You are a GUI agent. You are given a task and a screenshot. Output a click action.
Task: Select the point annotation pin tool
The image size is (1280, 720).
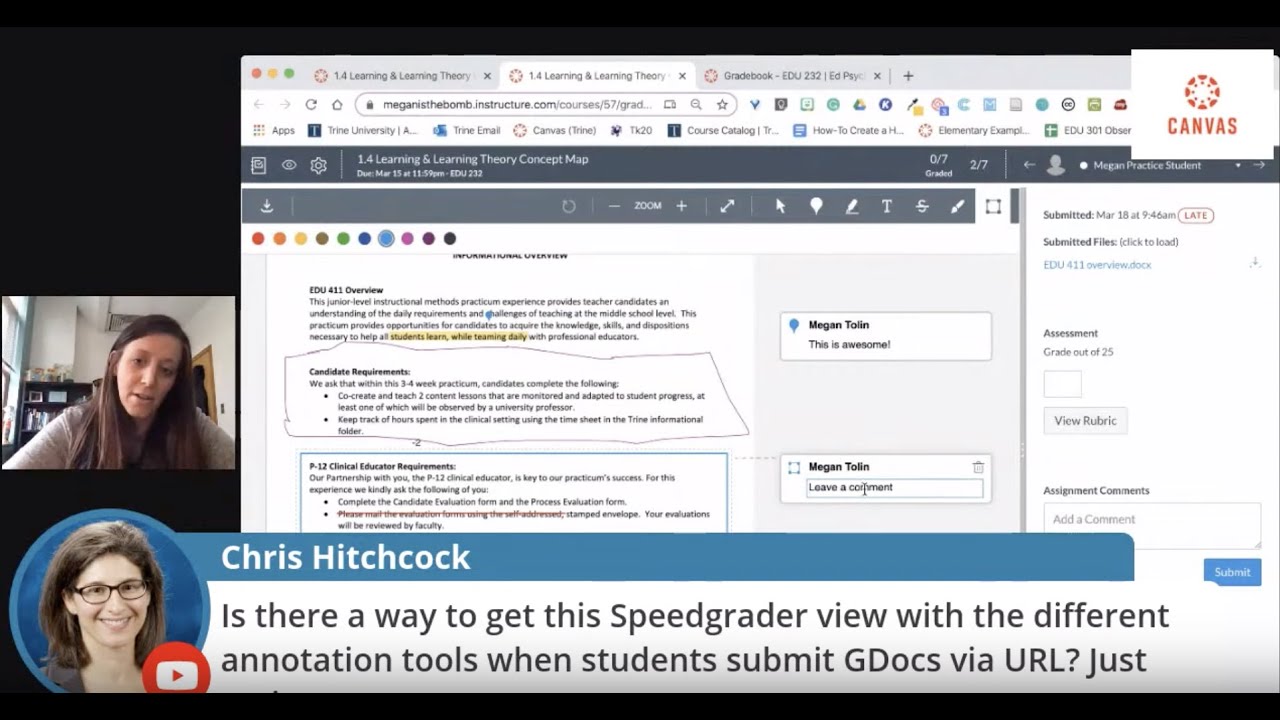point(816,206)
